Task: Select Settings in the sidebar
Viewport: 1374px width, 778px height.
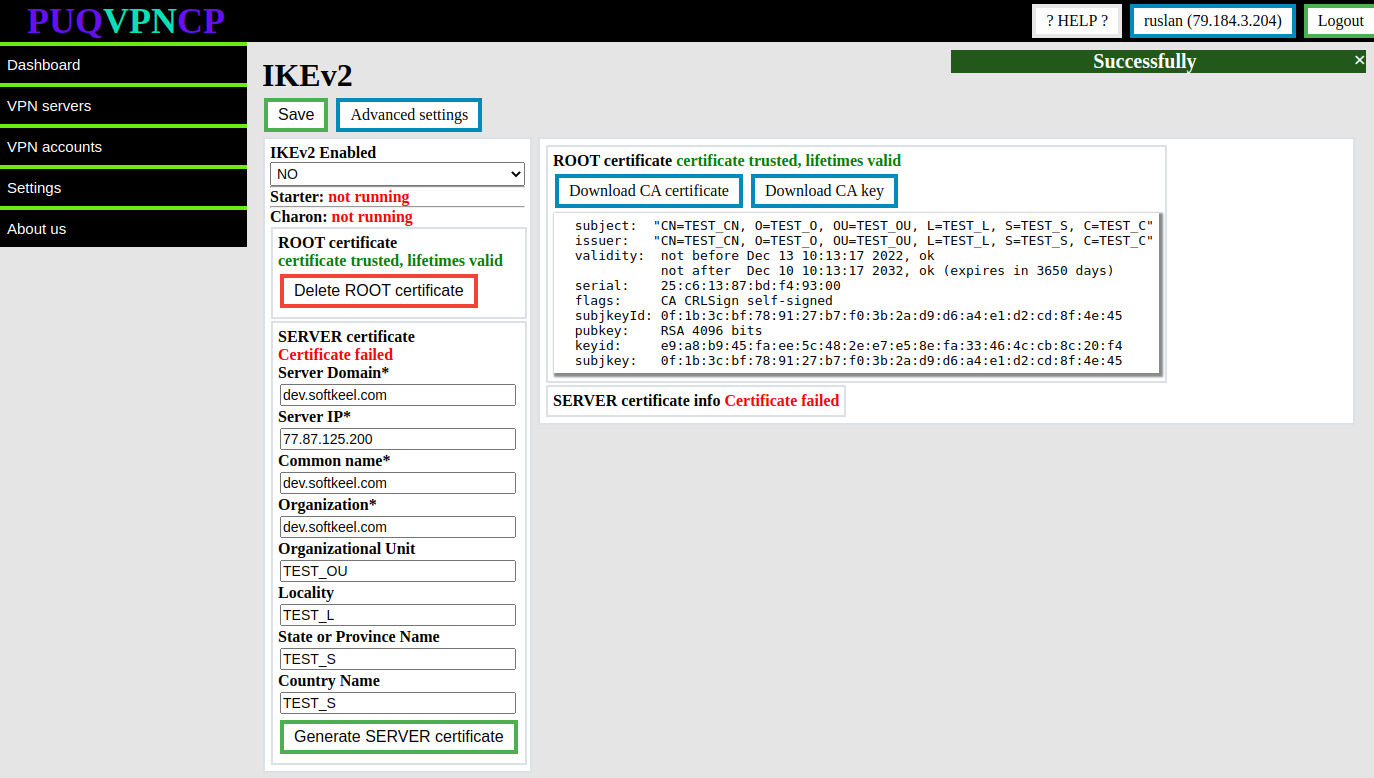Action: point(123,188)
